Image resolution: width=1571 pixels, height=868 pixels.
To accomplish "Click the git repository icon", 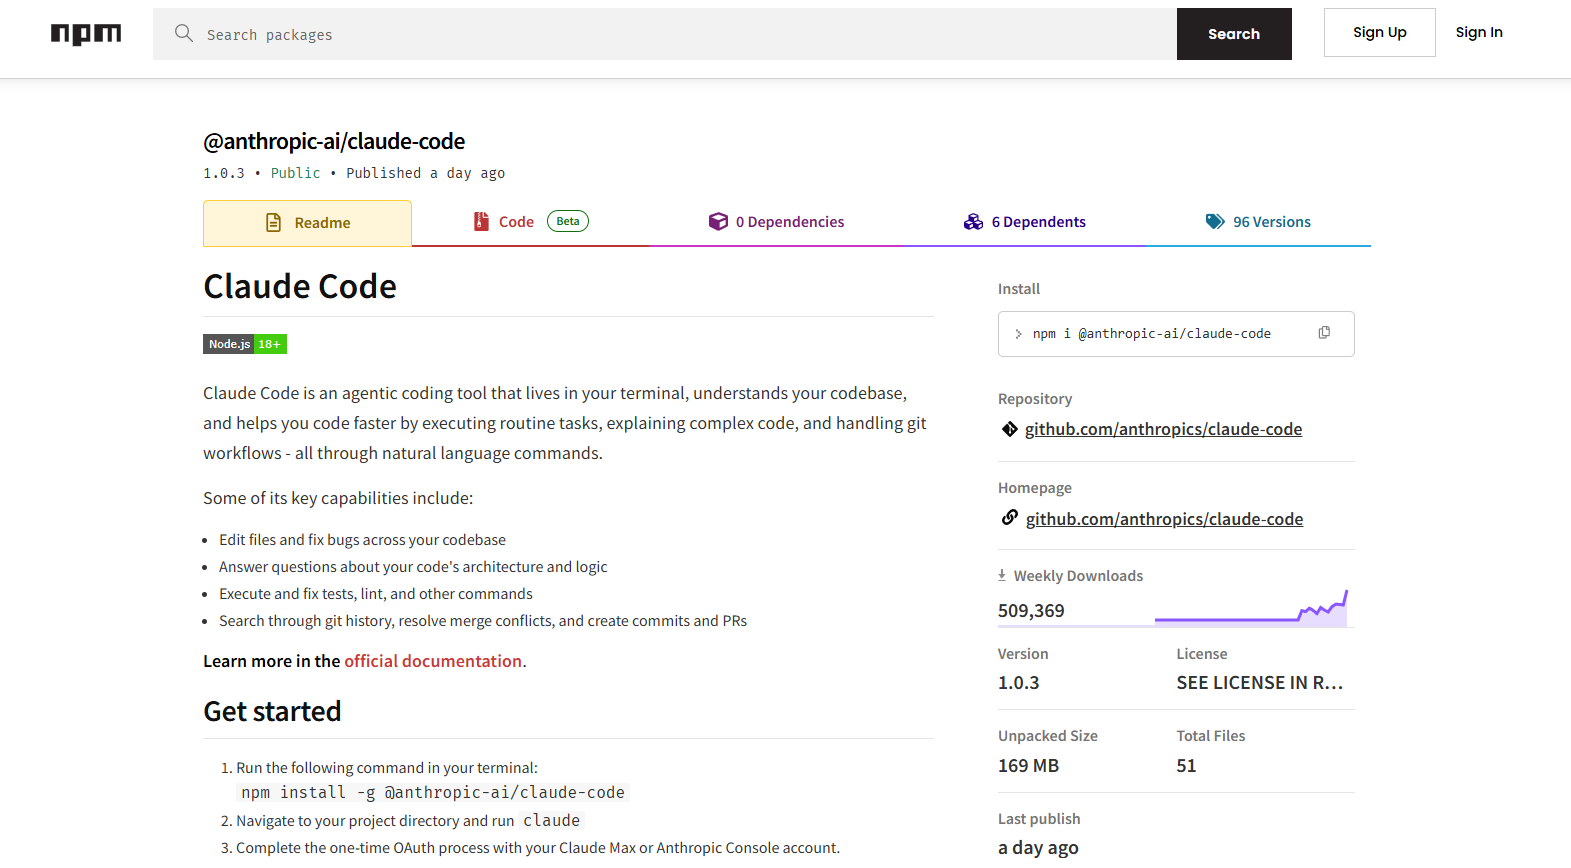I will [1010, 429].
